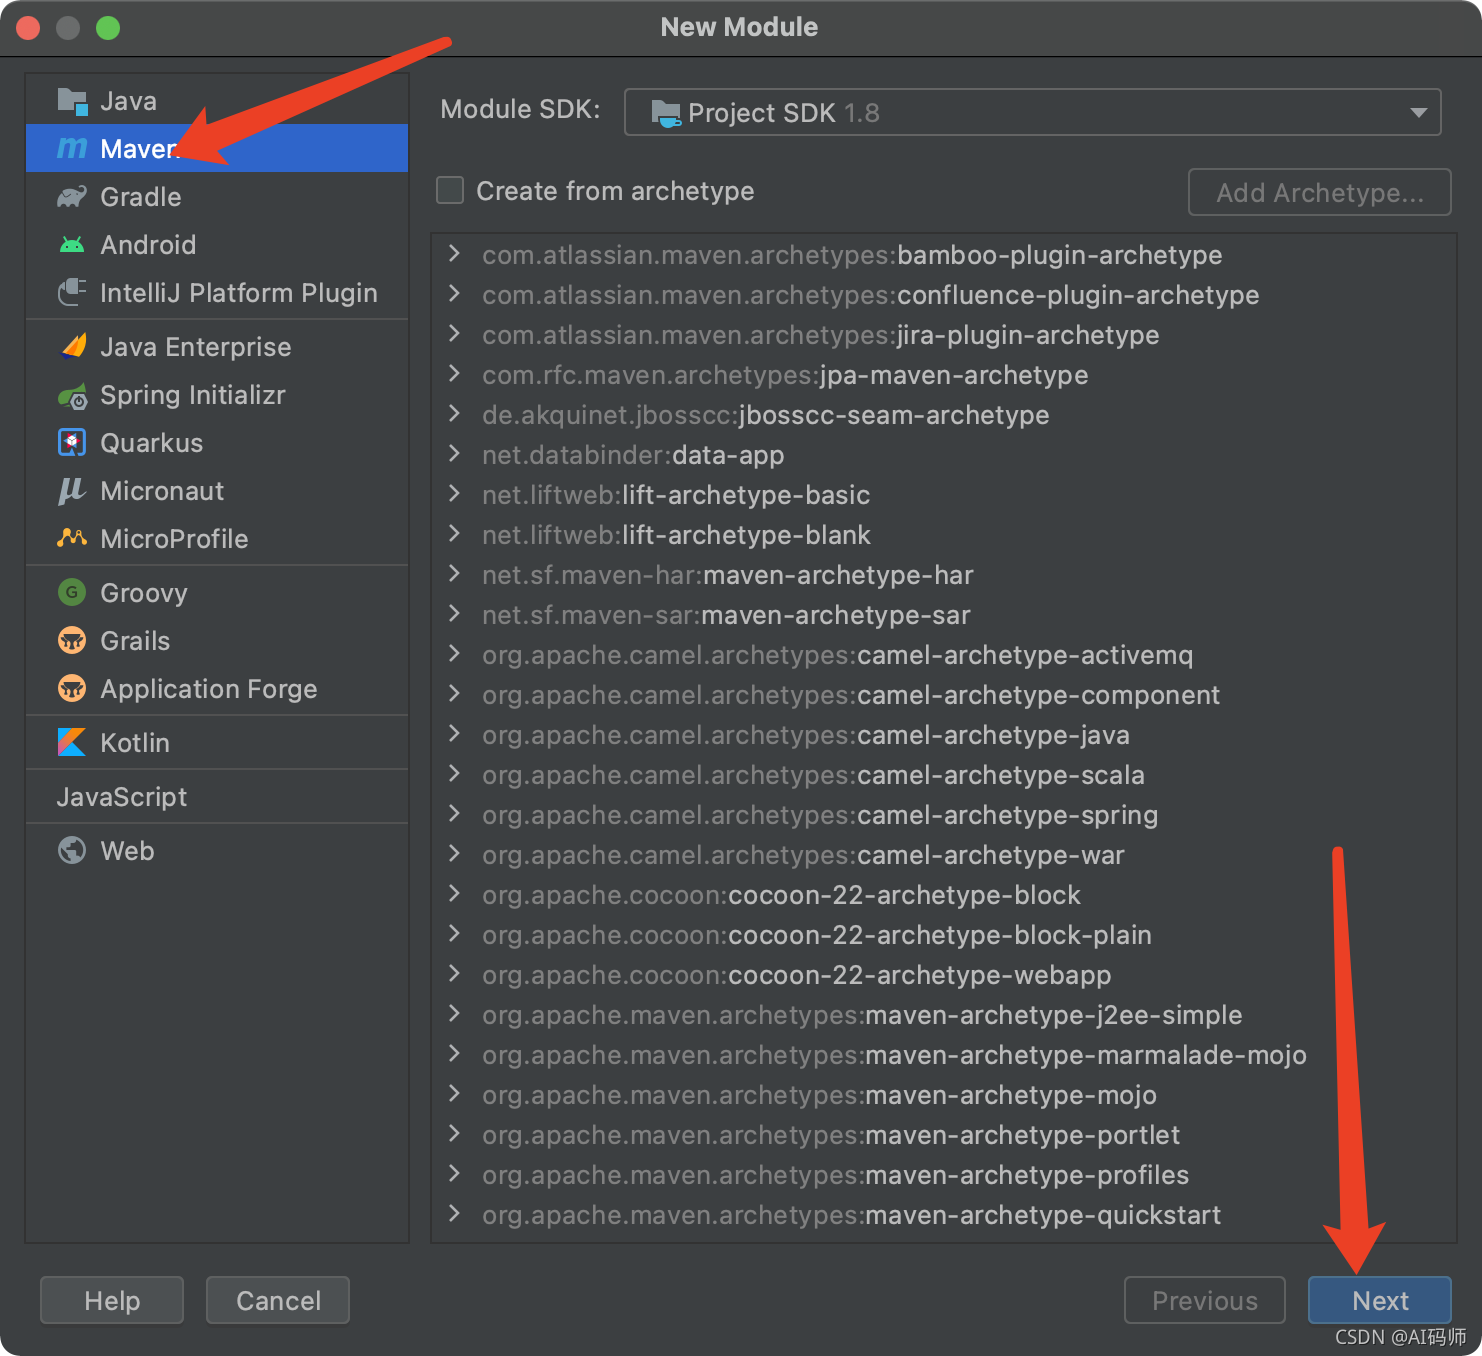This screenshot has height=1356, width=1482.
Task: Expand the camel-archetype-spring node
Action: pyautogui.click(x=455, y=814)
